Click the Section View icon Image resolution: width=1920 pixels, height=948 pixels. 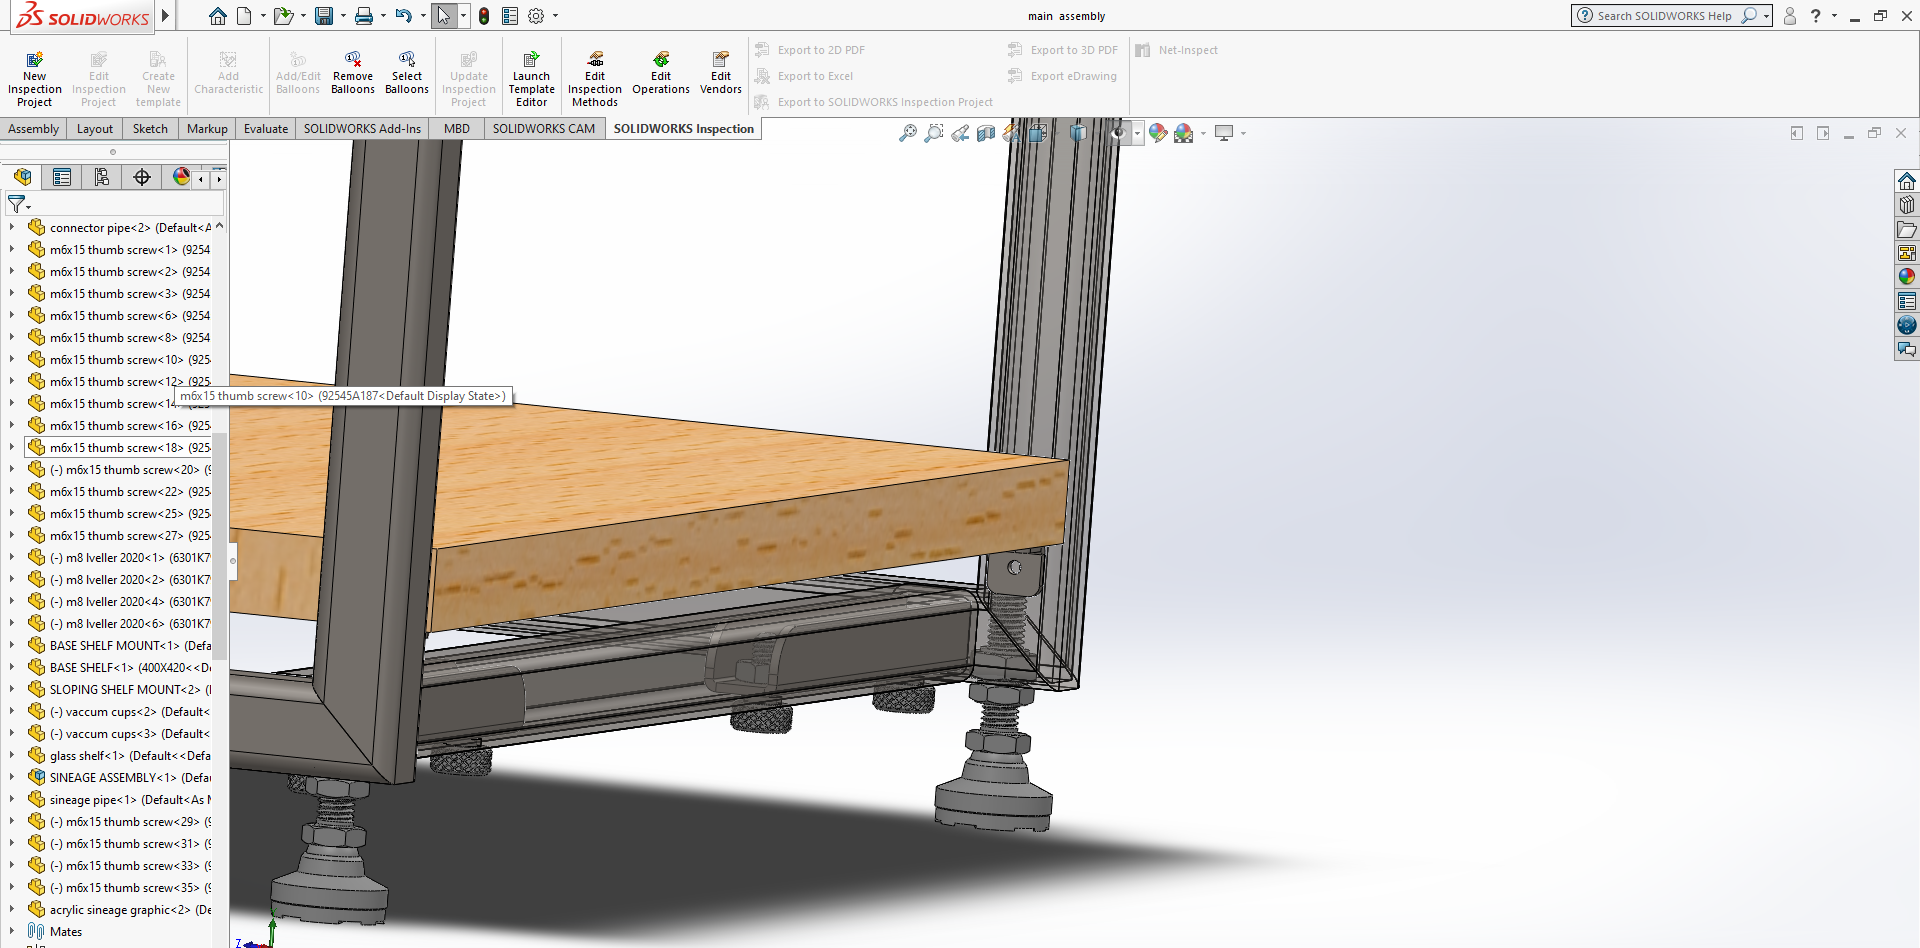985,133
